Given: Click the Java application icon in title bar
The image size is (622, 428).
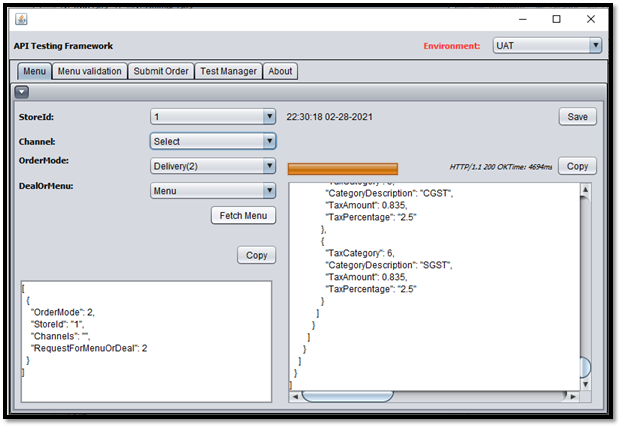Looking at the screenshot, I should pos(21,19).
